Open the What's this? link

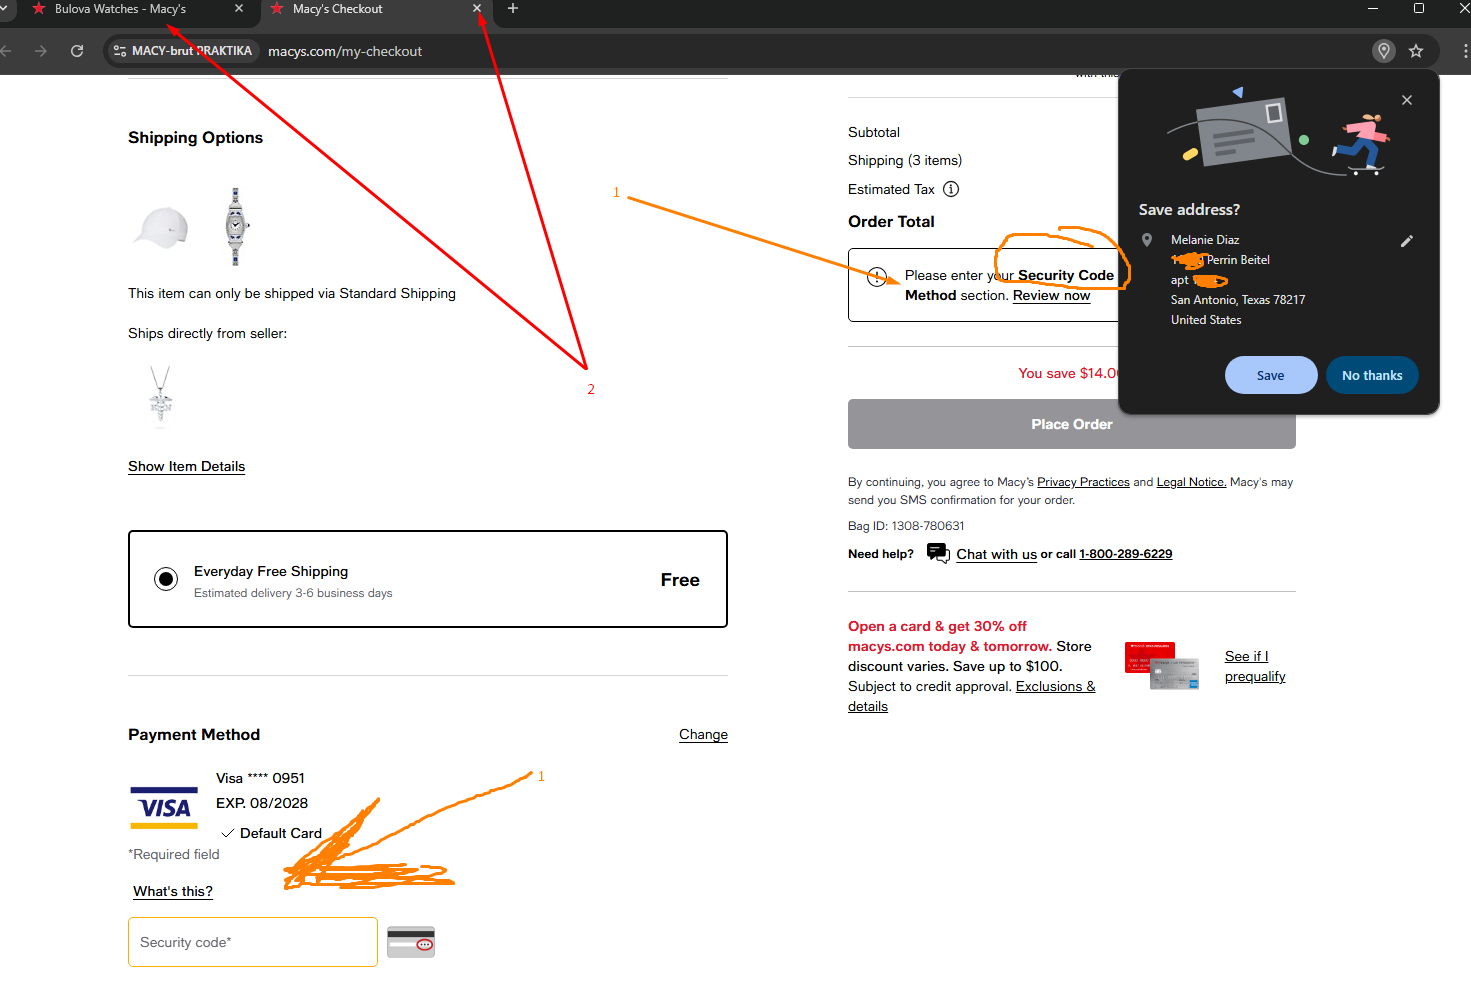pyautogui.click(x=173, y=891)
